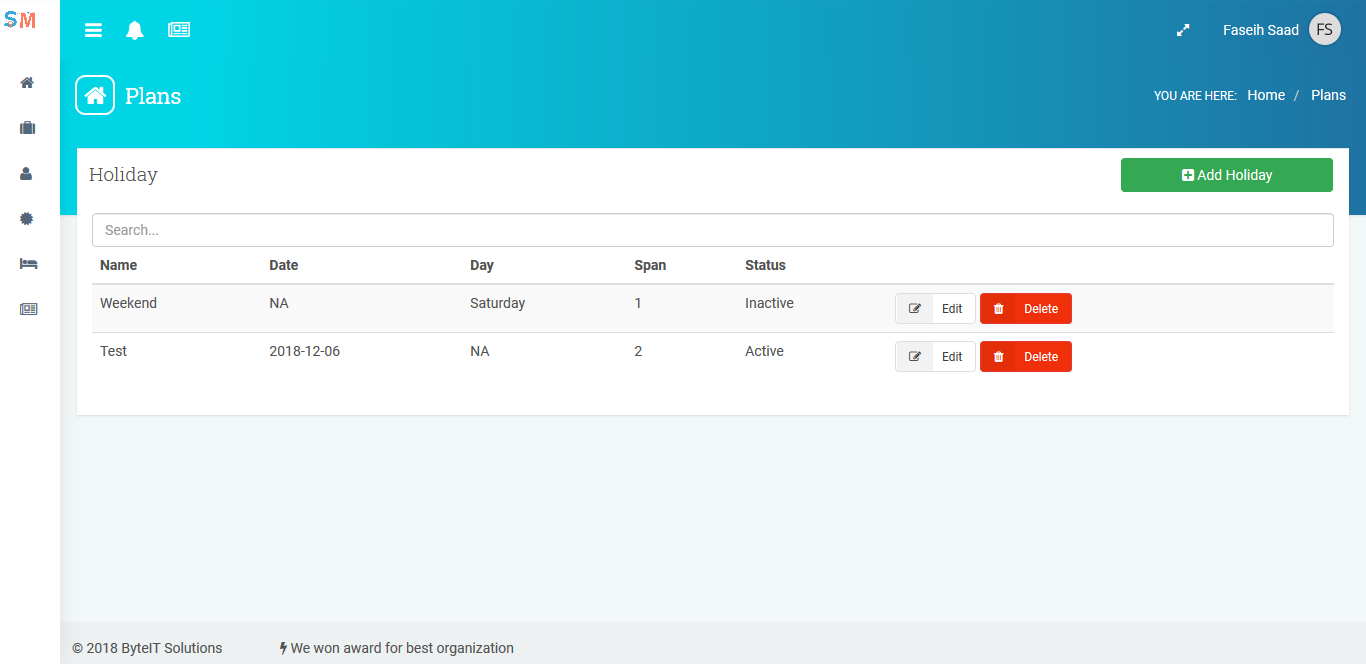1366x664 pixels.
Task: Click the SM logo in the sidebar
Action: [x=20, y=20]
